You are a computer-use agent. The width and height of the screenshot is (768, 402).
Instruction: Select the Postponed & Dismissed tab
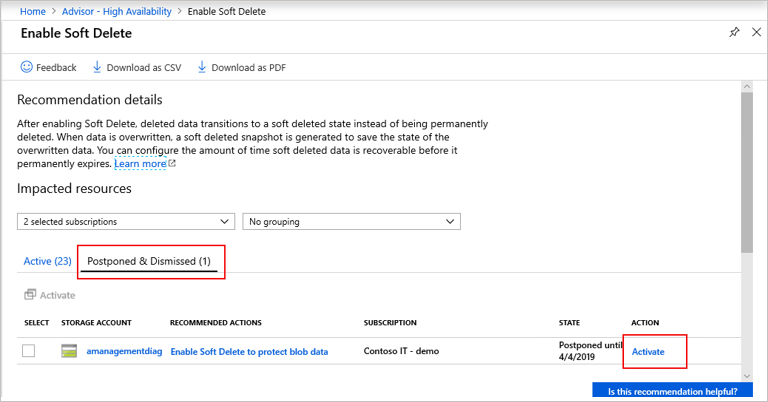click(150, 261)
